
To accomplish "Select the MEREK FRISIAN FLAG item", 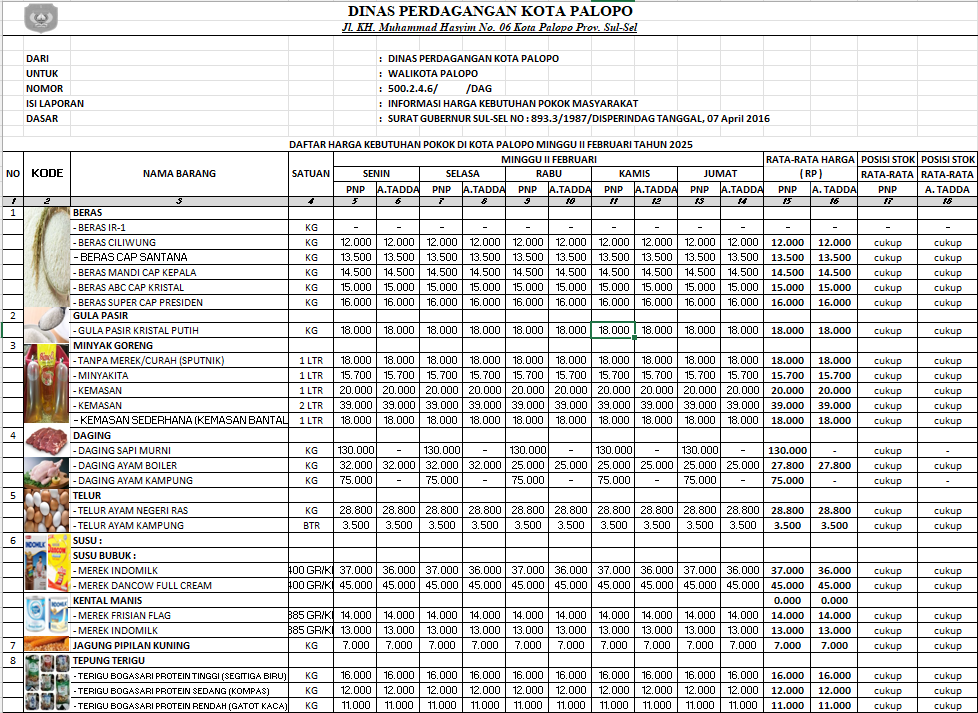I will pyautogui.click(x=122, y=615).
